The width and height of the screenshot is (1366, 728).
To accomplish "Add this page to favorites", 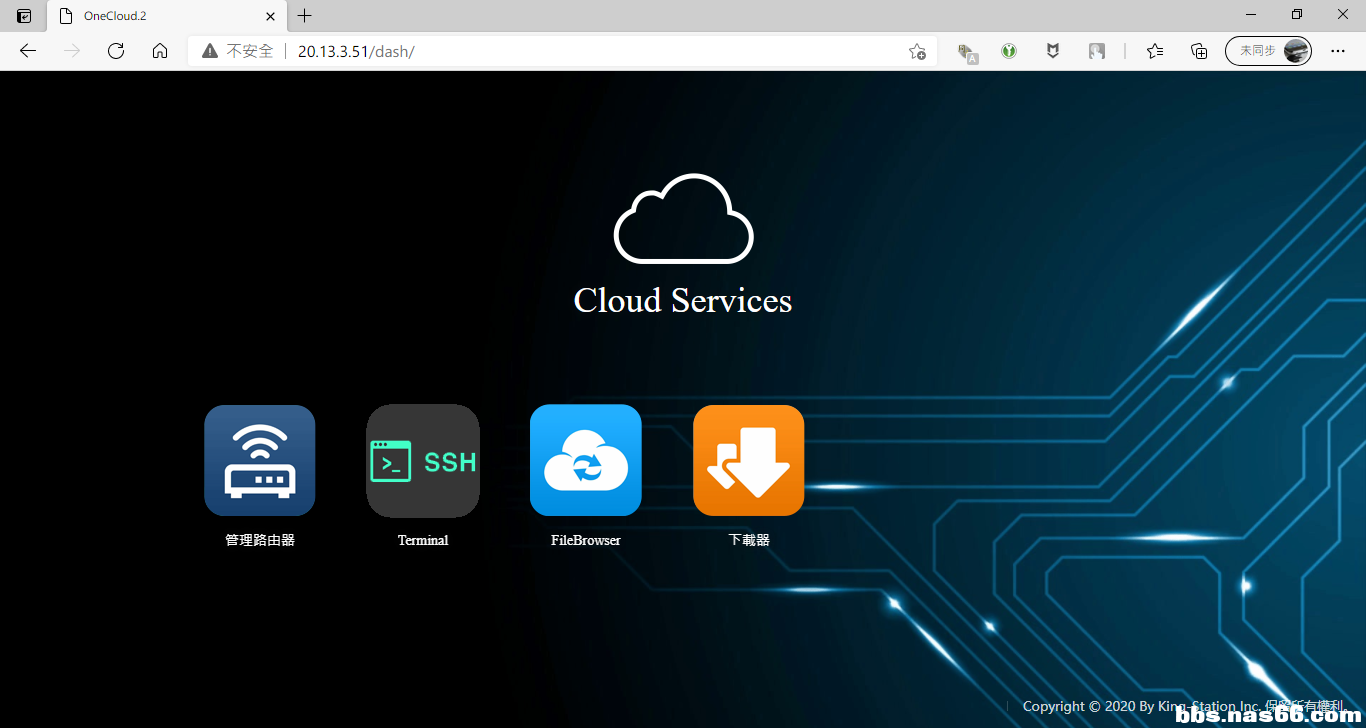I will (916, 51).
